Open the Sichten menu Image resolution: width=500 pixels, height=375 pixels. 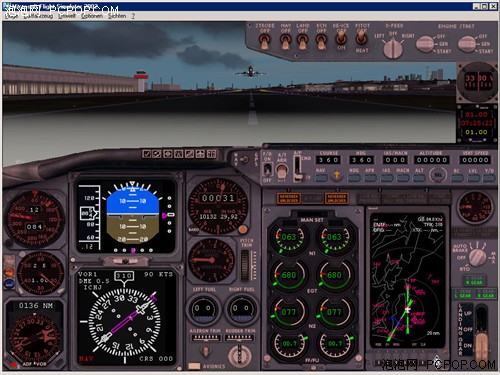point(117,16)
